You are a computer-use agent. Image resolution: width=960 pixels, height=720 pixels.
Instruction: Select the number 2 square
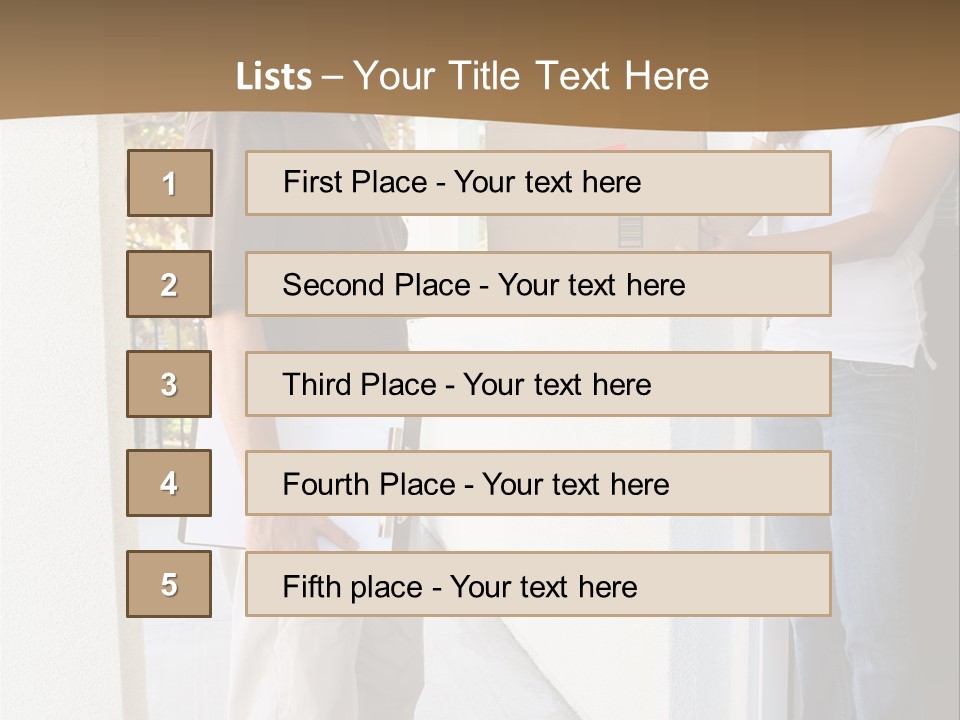[169, 285]
